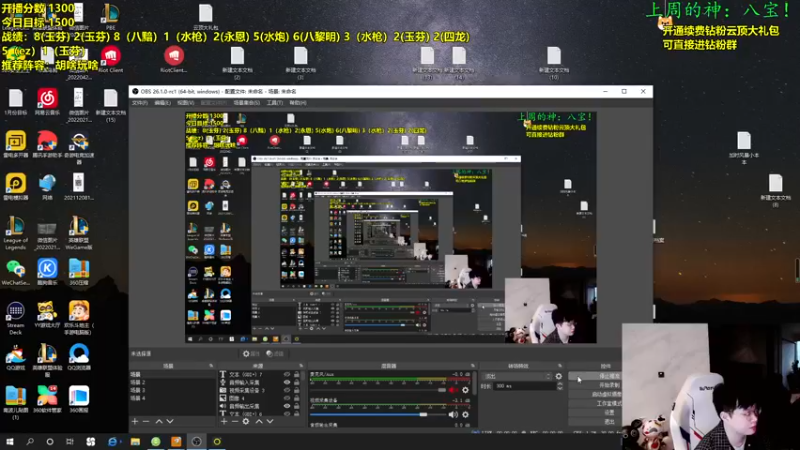800x450 pixels.
Task: Click transition duration 300 ms field
Action: tap(525, 386)
